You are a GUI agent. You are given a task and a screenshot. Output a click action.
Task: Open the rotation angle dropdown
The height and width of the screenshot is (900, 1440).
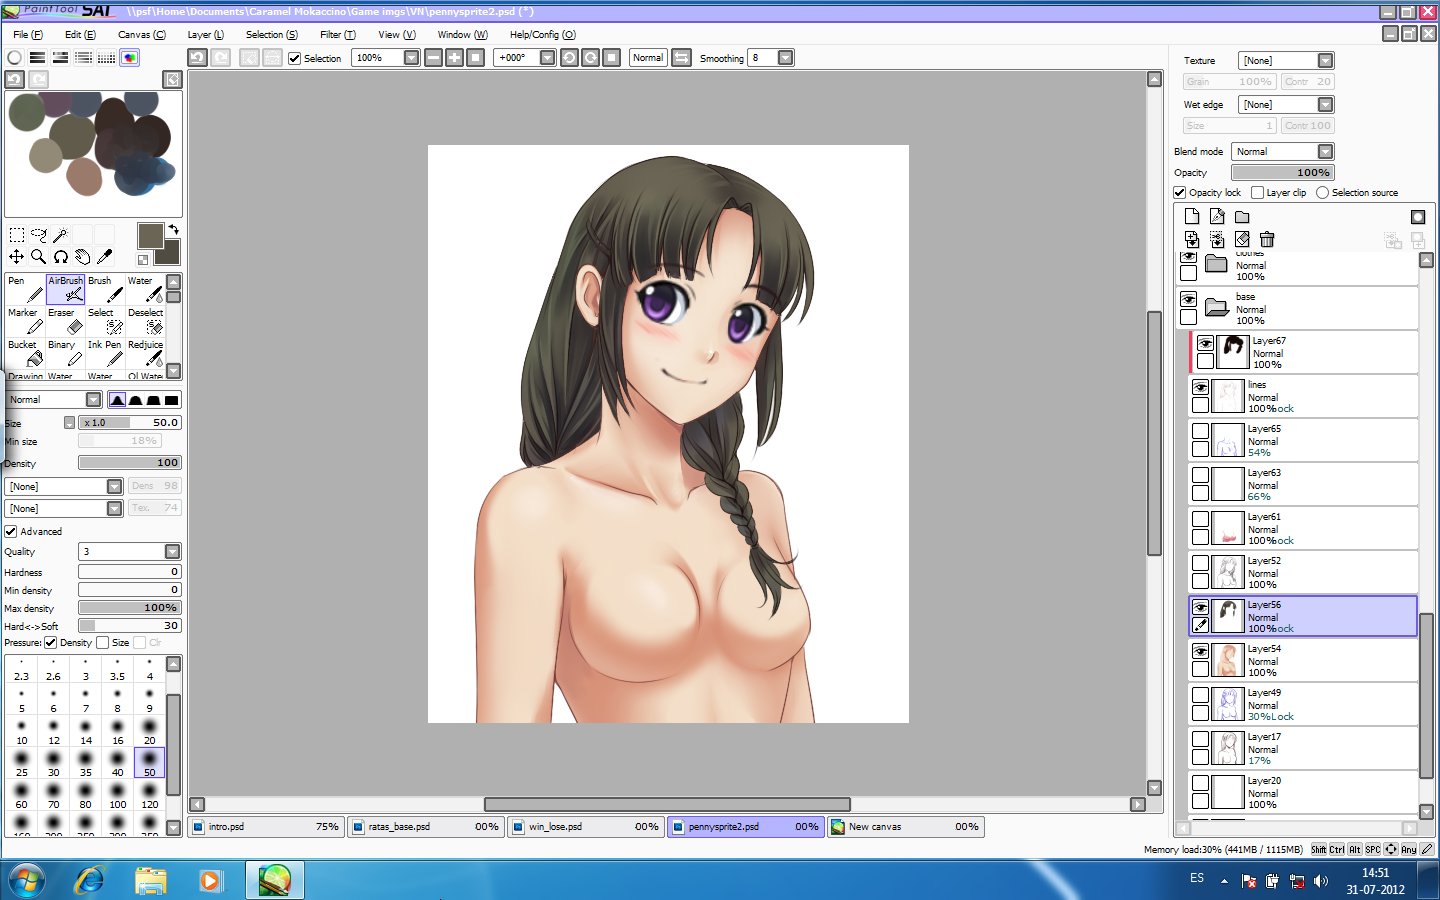click(x=547, y=58)
